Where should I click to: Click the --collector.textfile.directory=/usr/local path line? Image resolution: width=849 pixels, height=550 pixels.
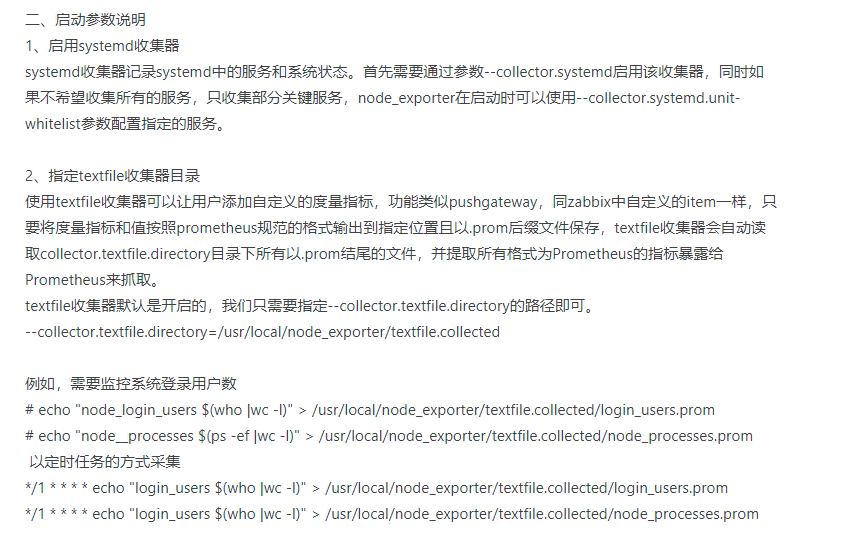pyautogui.click(x=263, y=332)
